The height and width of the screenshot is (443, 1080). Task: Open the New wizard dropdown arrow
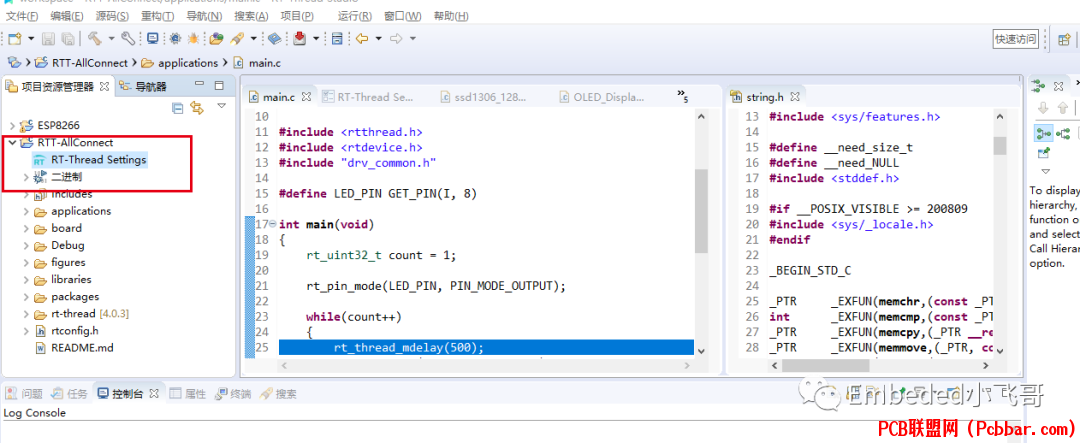(x=31, y=39)
